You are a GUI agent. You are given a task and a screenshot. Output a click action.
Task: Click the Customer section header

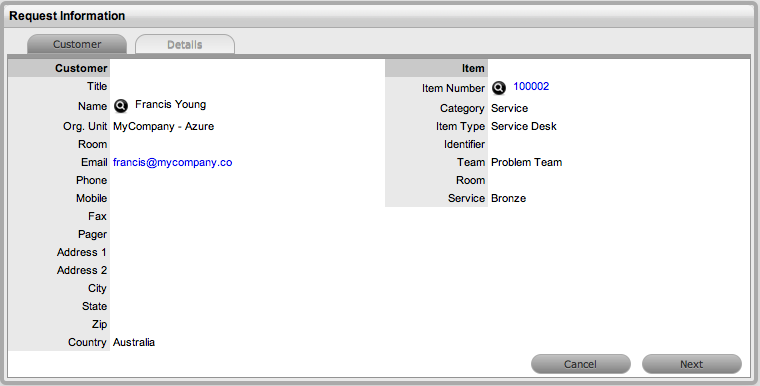click(81, 68)
